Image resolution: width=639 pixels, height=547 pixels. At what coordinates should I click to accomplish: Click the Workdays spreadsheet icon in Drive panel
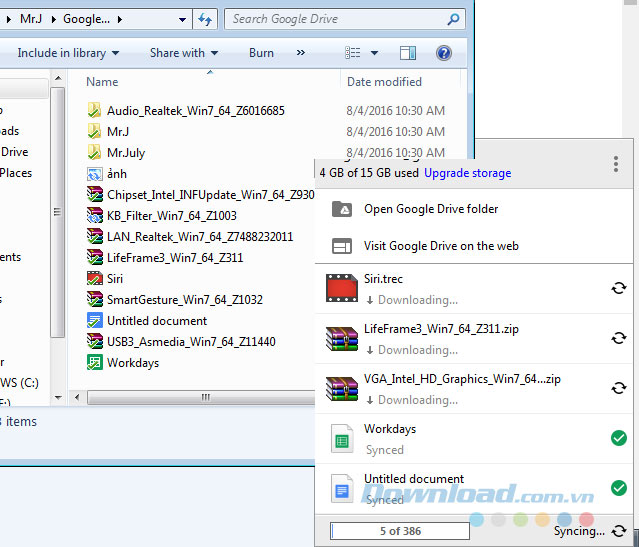click(341, 438)
